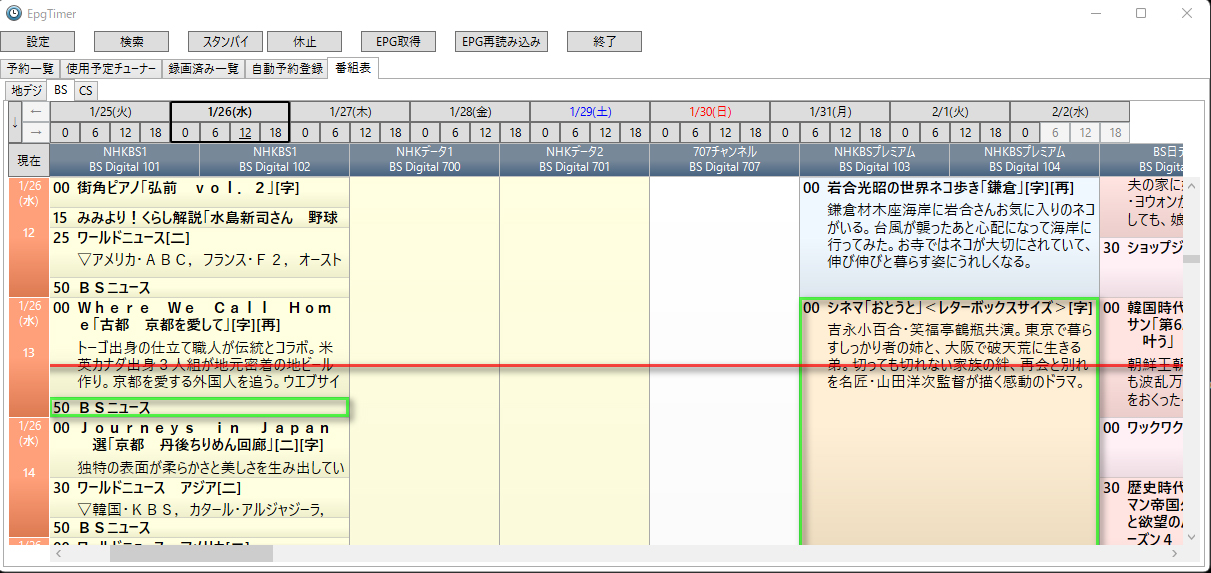Select ショップジ program at 30
This screenshot has width=1211, height=573.
click(1142, 267)
